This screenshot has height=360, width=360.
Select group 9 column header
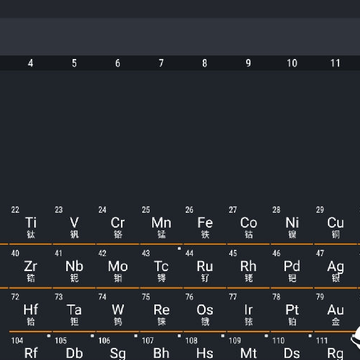coord(248,63)
